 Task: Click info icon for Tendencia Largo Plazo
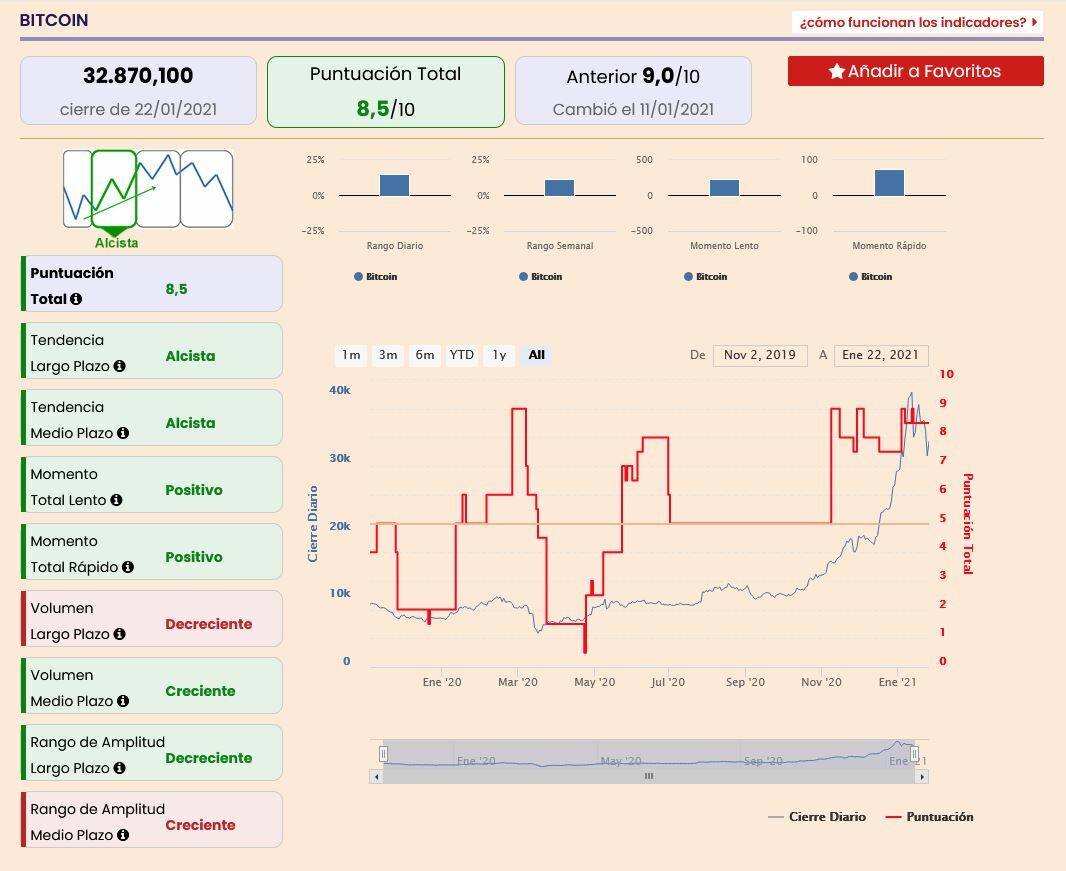(120, 366)
